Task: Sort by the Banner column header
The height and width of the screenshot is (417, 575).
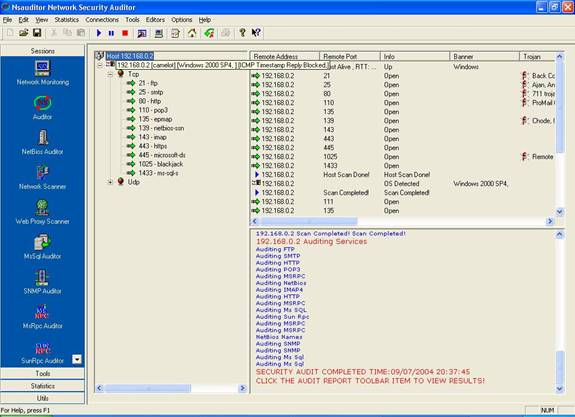Action: pos(484,56)
